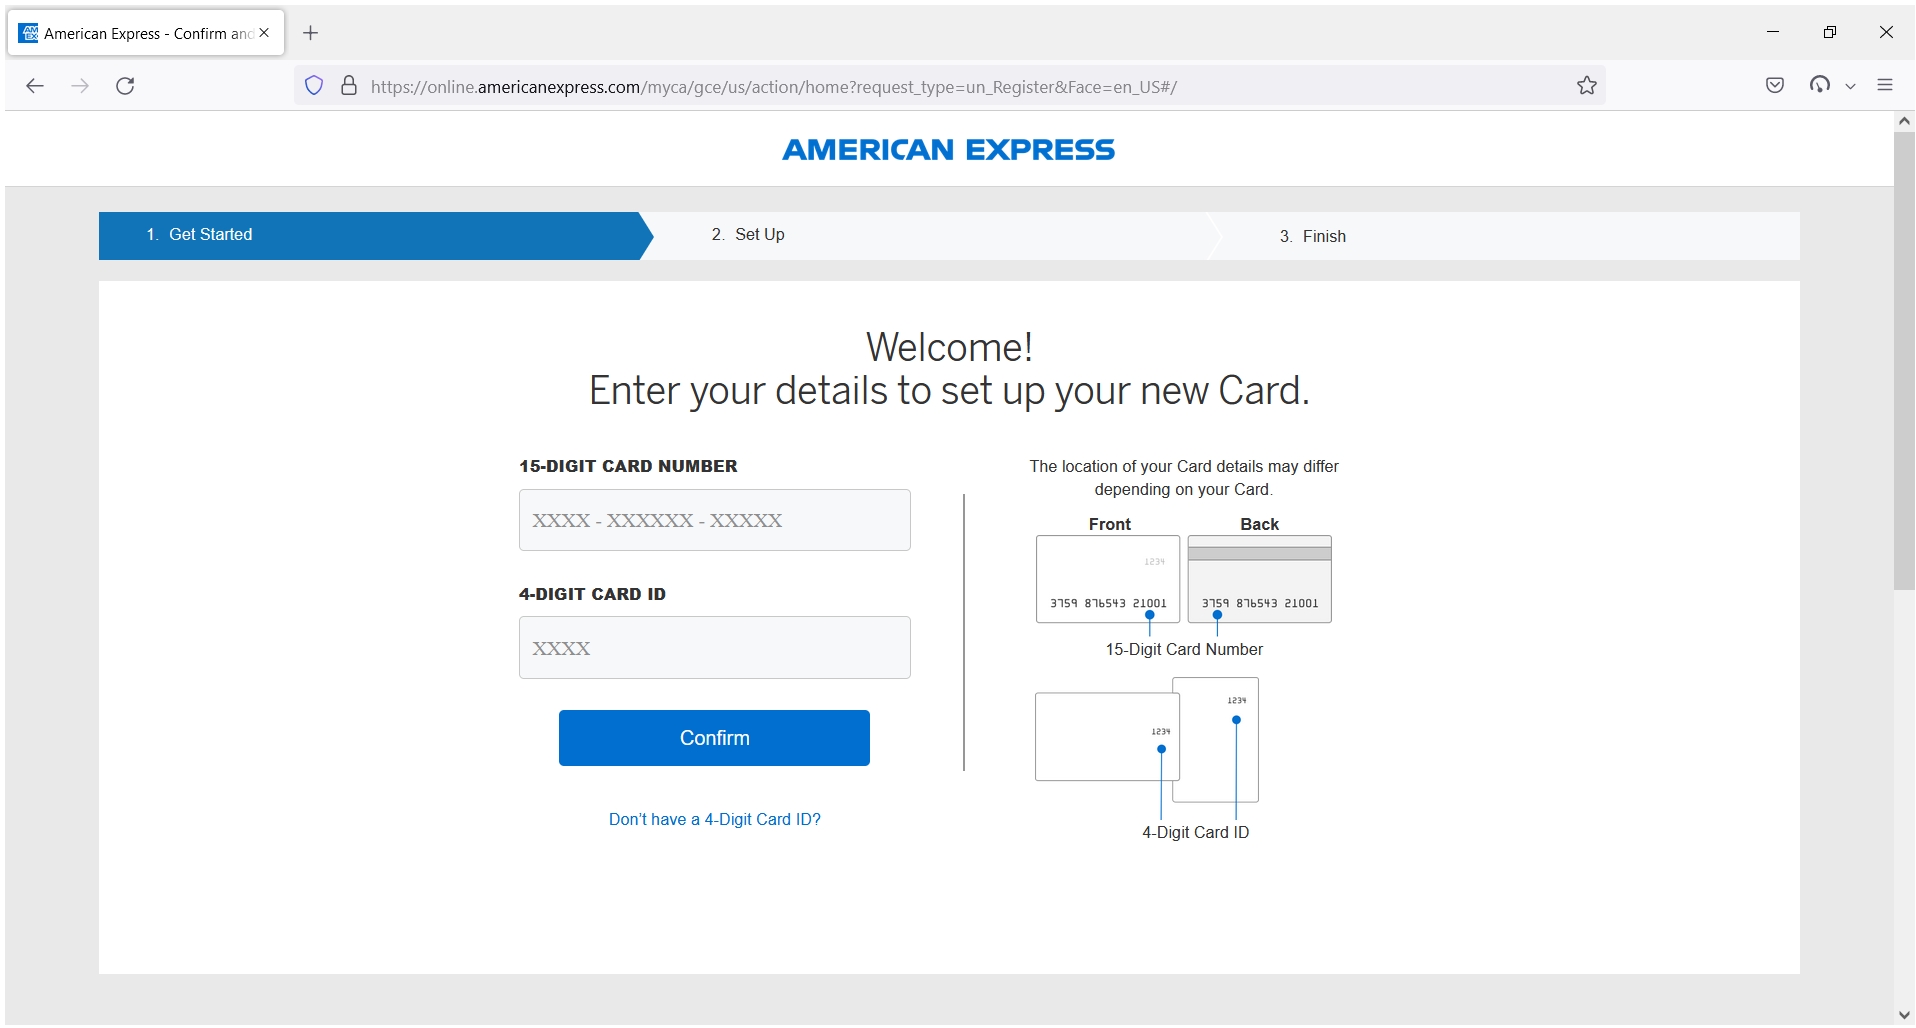Expand the chevron next to the headset icon
Screen dimensions: 1916x1028
[x=1851, y=86]
